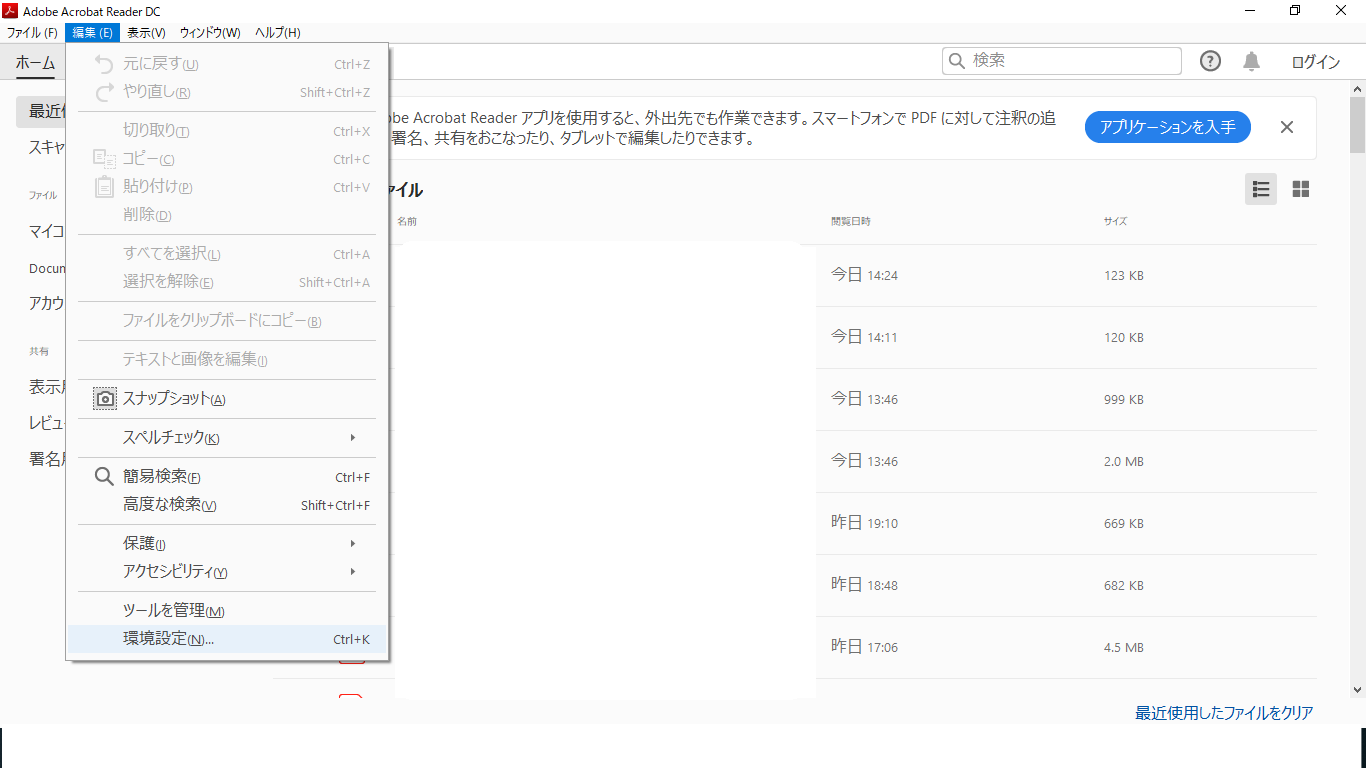Click 最近使用したファイルをクリア link
Image resolution: width=1366 pixels, height=768 pixels.
1224,713
